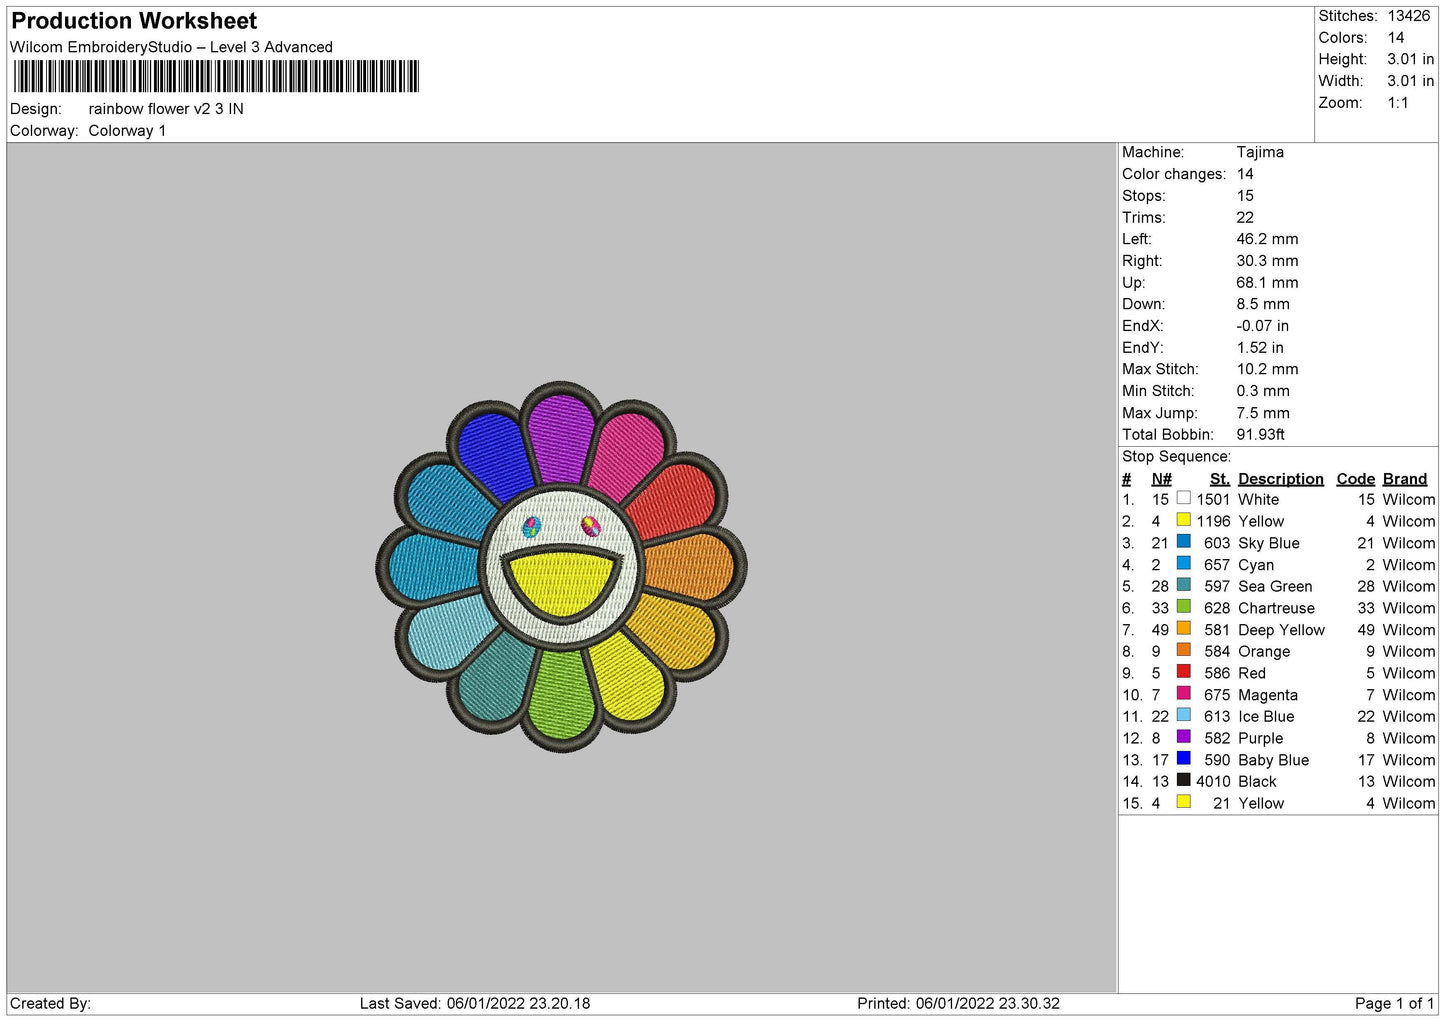Image resolution: width=1445 pixels, height=1021 pixels.
Task: Click the Min Stitch value '0.3 mm'
Action: [x=1263, y=391]
